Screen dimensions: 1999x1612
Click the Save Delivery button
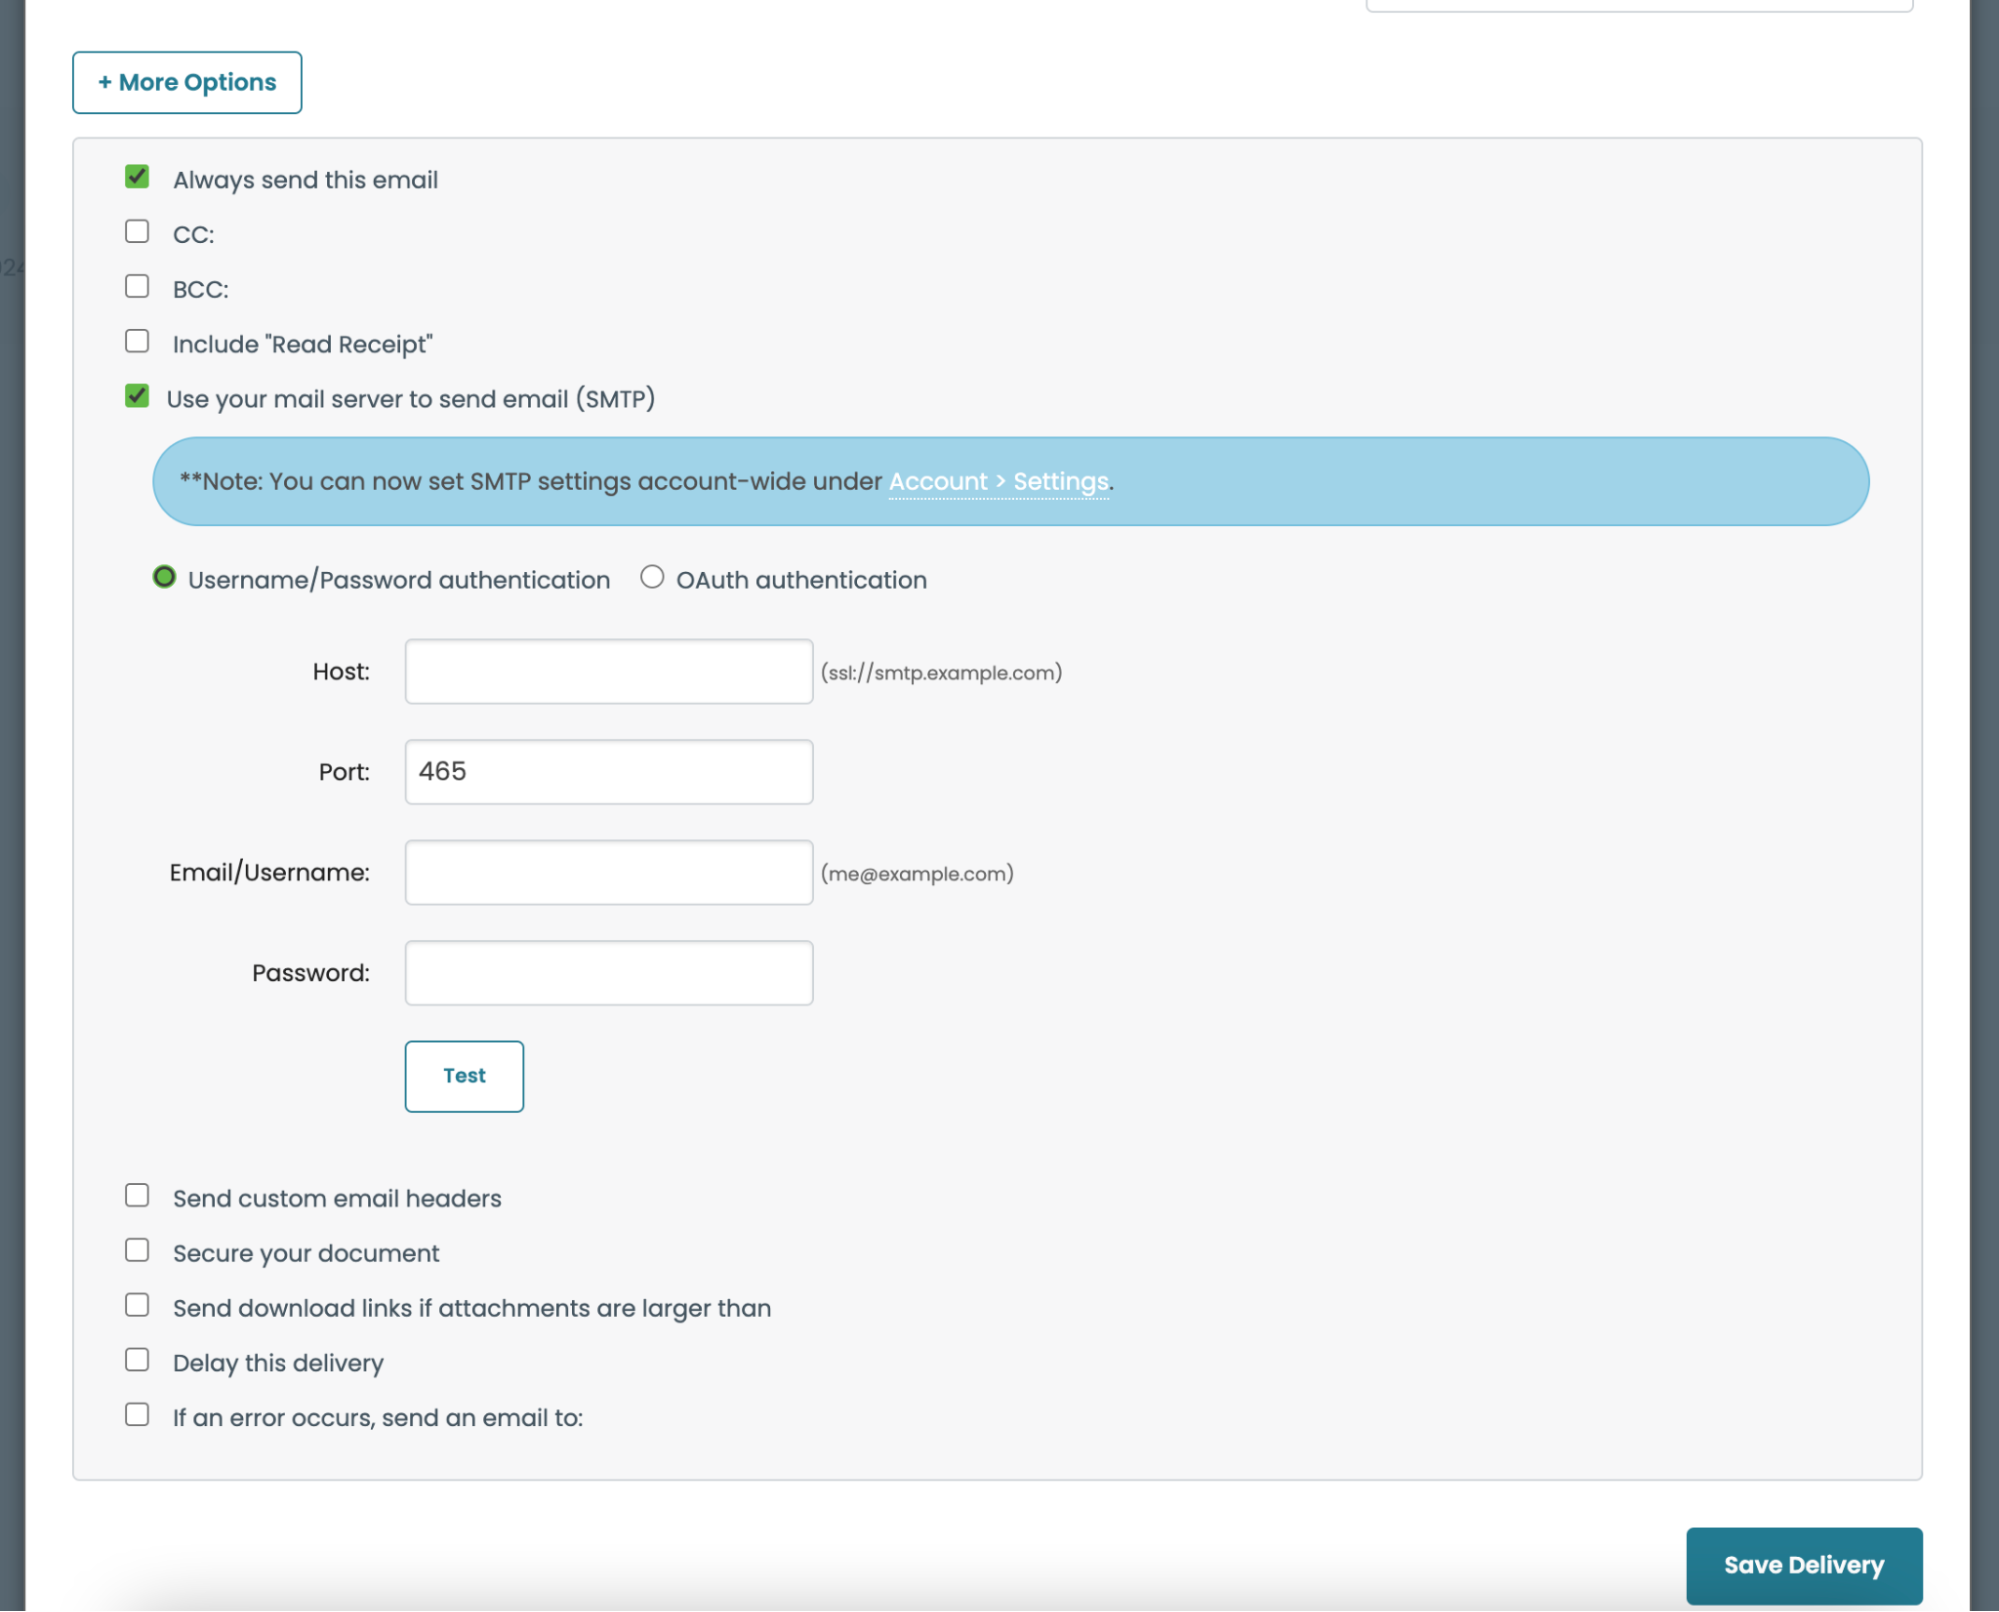click(1803, 1565)
